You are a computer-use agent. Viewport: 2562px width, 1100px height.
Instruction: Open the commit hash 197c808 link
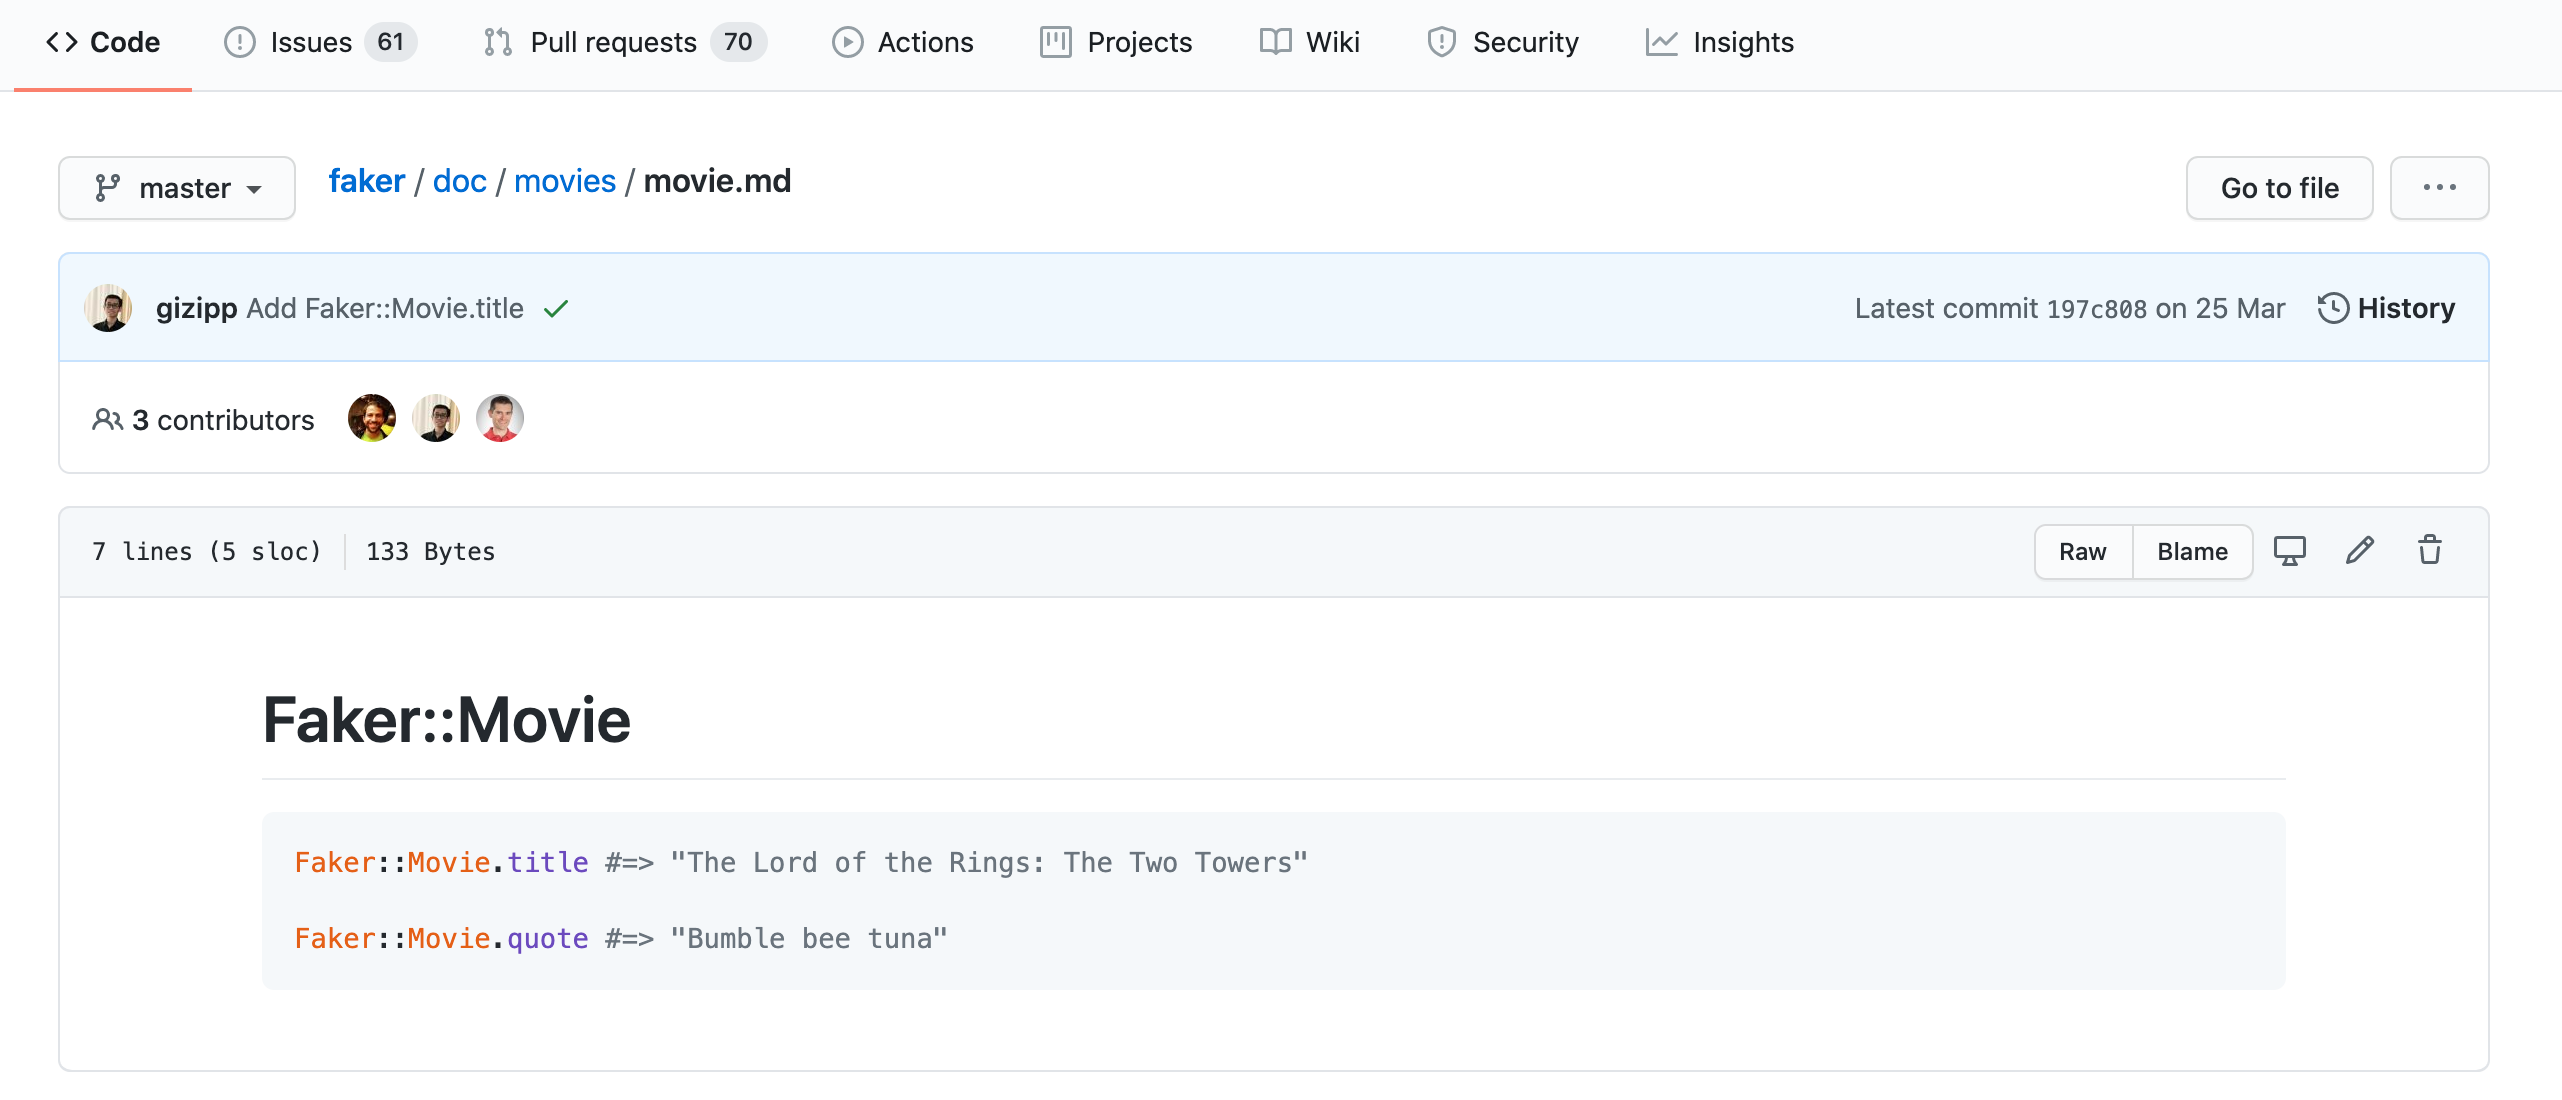tap(2096, 309)
